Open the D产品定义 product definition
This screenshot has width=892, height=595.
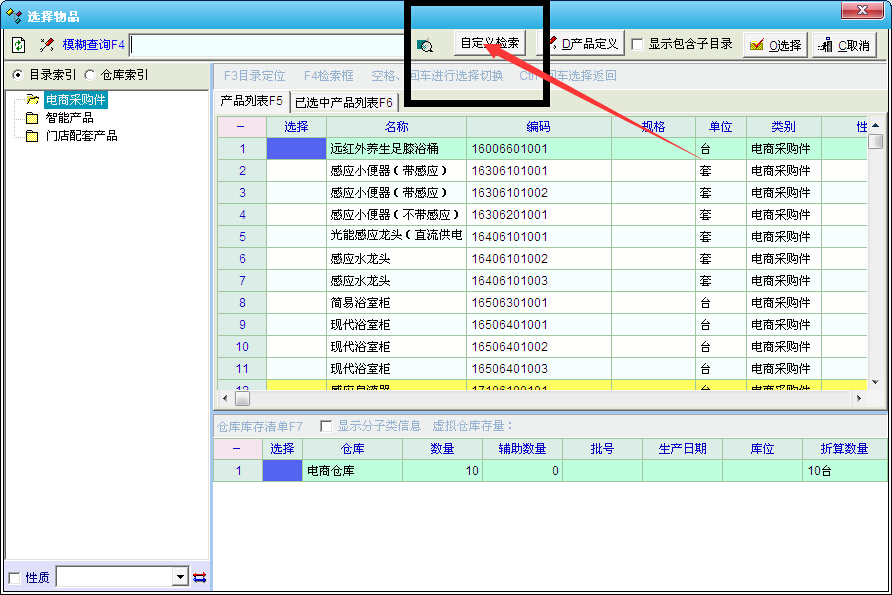[580, 44]
